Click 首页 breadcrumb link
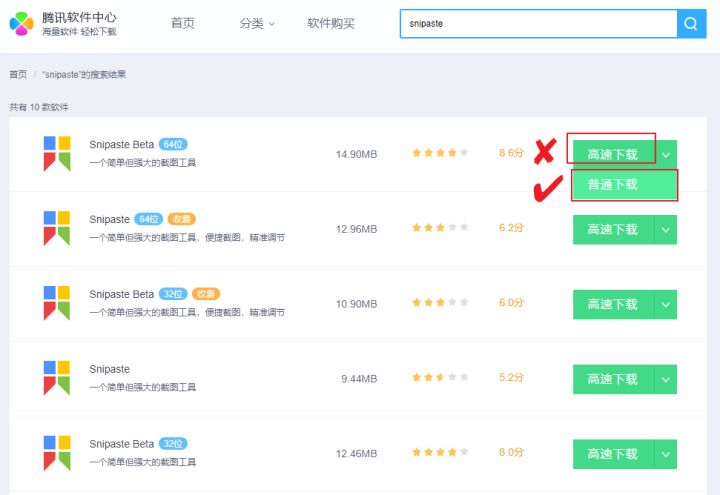 (x=18, y=74)
